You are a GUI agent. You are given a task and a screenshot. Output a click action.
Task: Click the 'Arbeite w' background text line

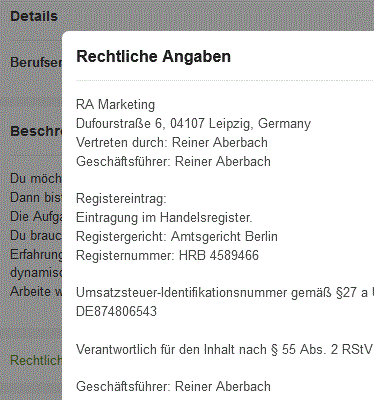click(x=36, y=291)
